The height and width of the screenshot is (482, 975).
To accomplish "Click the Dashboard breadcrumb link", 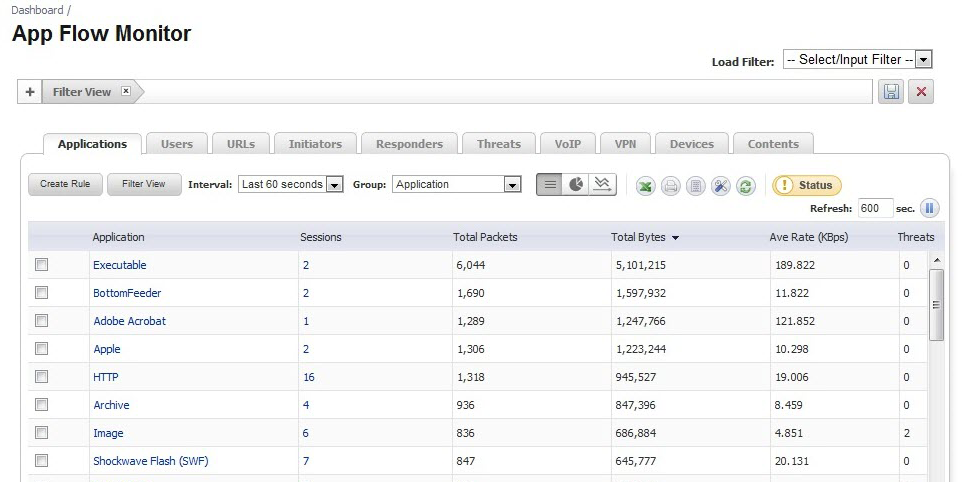I will tap(37, 10).
